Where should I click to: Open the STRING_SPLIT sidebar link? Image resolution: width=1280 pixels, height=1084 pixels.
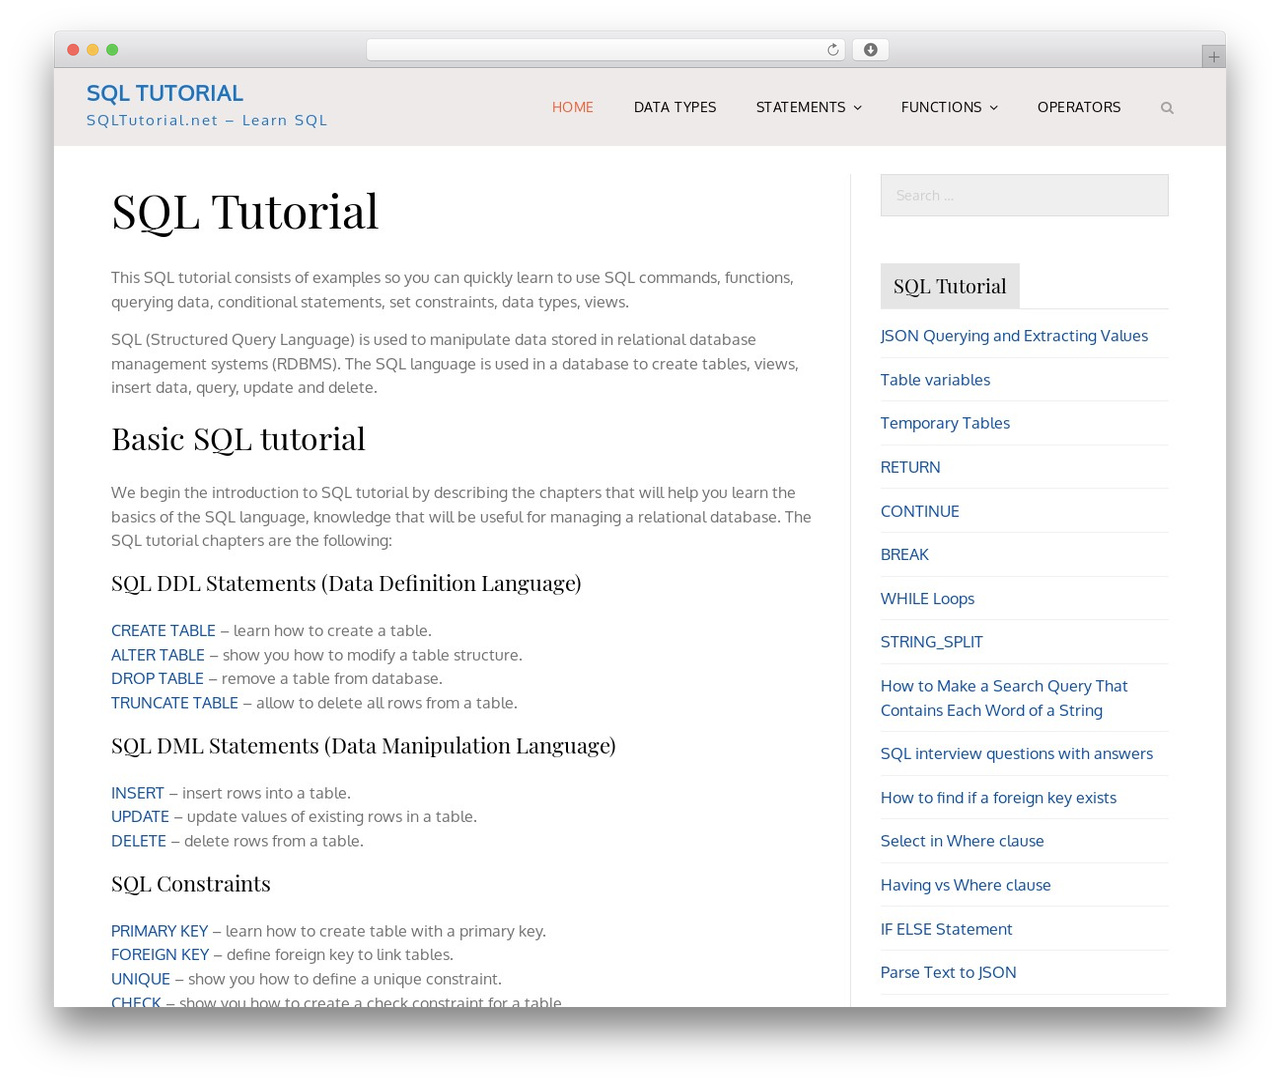(x=931, y=642)
